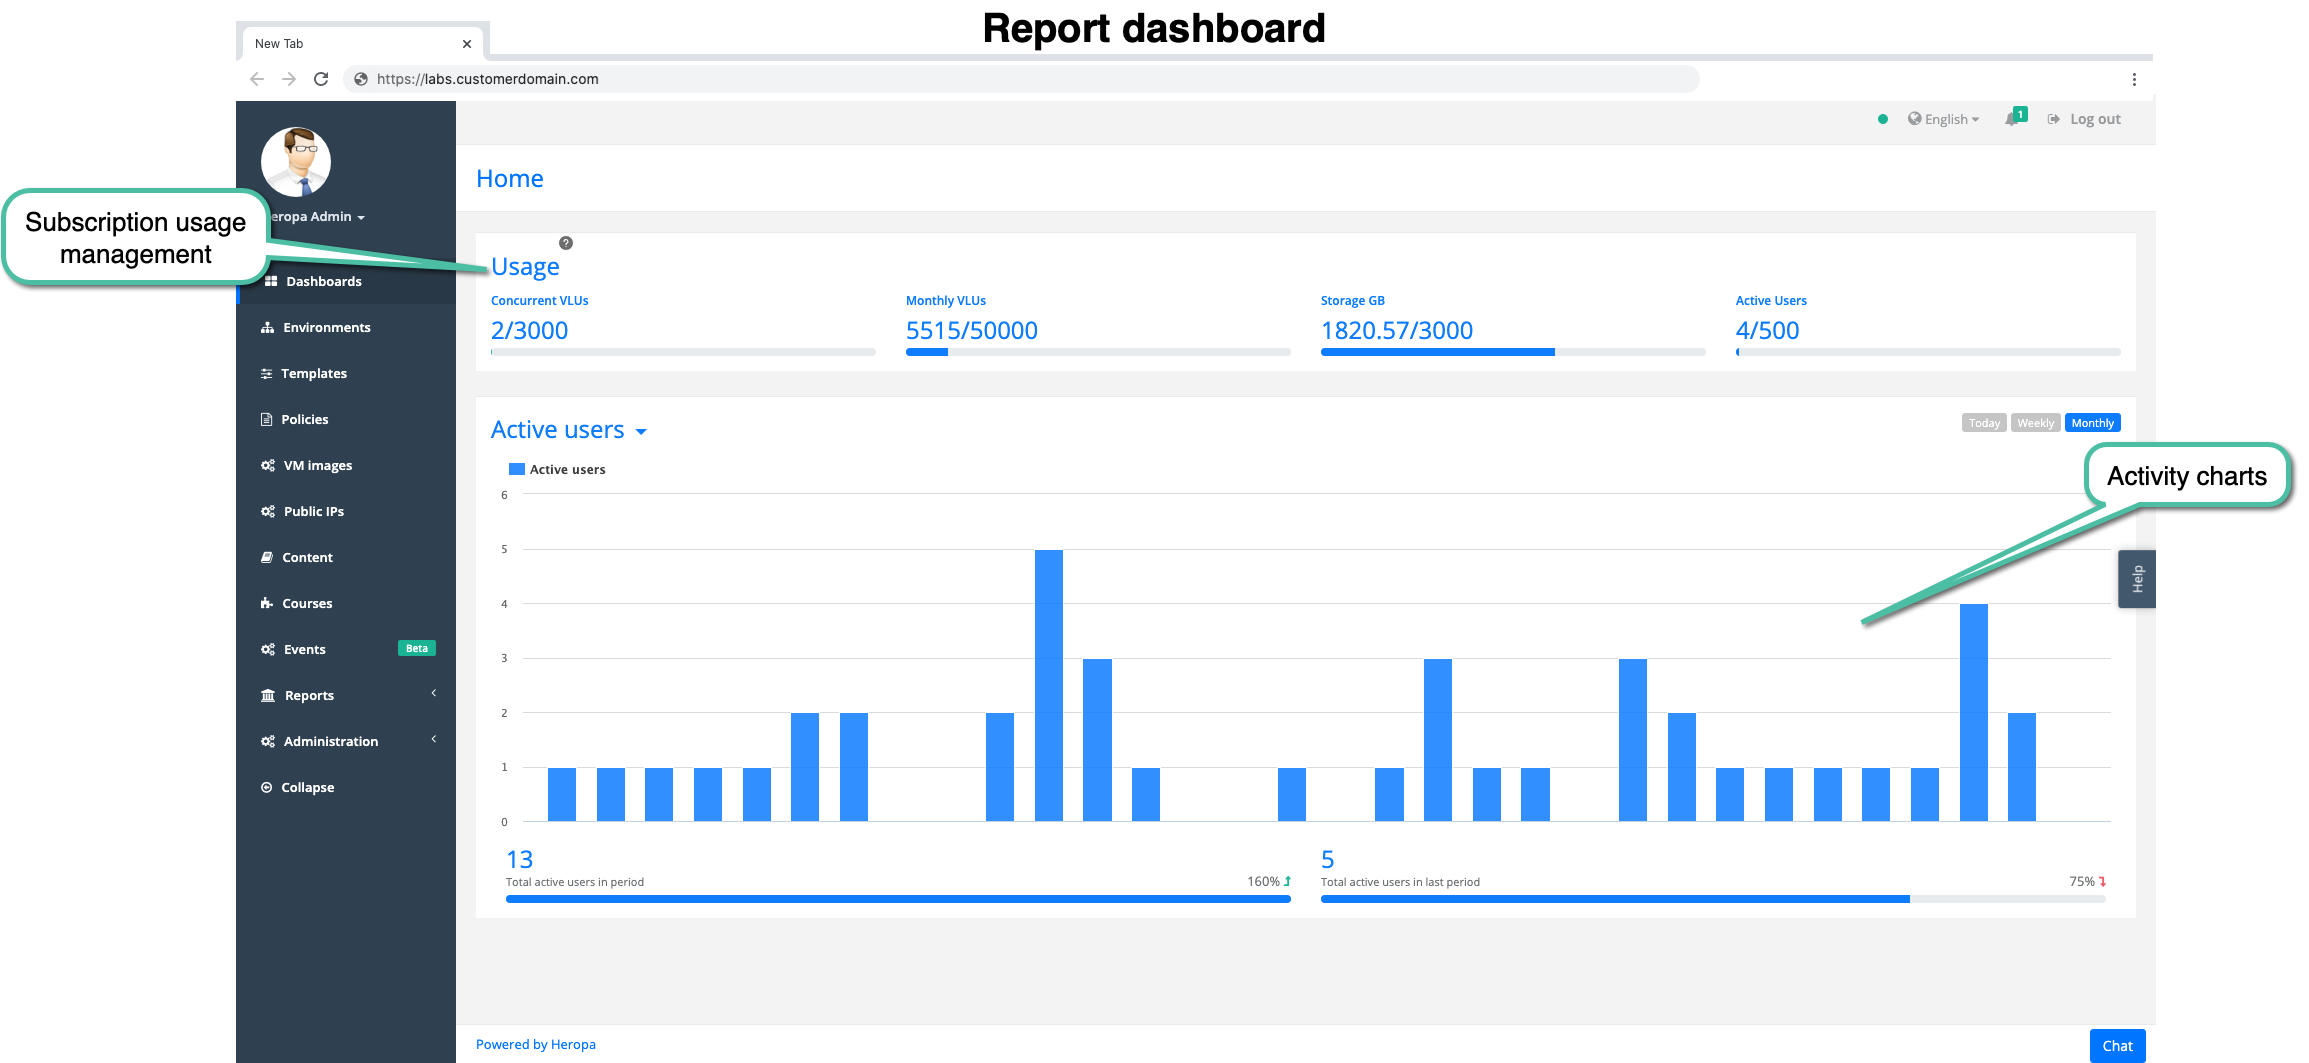Reload the page with the browser refresh icon

point(321,79)
